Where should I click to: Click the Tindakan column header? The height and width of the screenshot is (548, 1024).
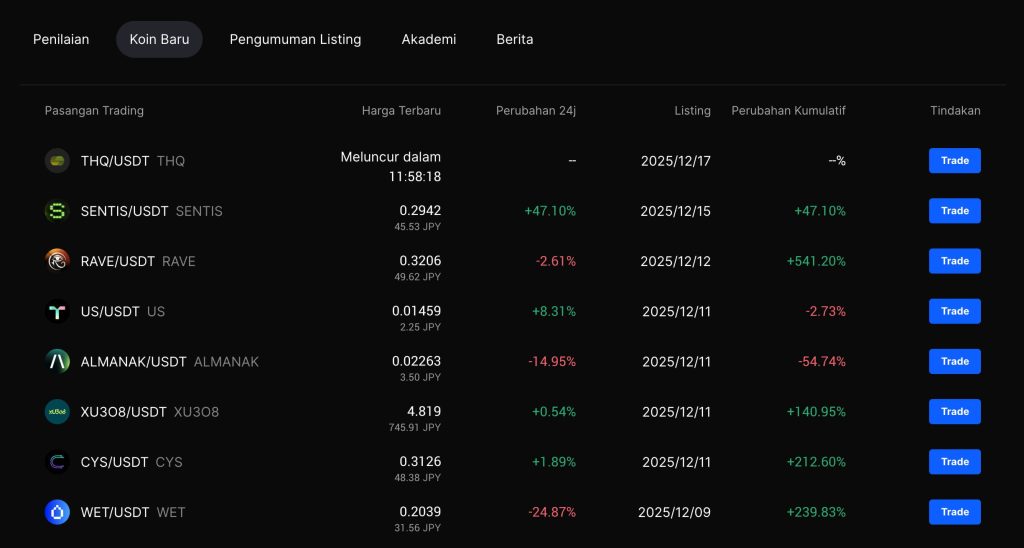tap(955, 111)
